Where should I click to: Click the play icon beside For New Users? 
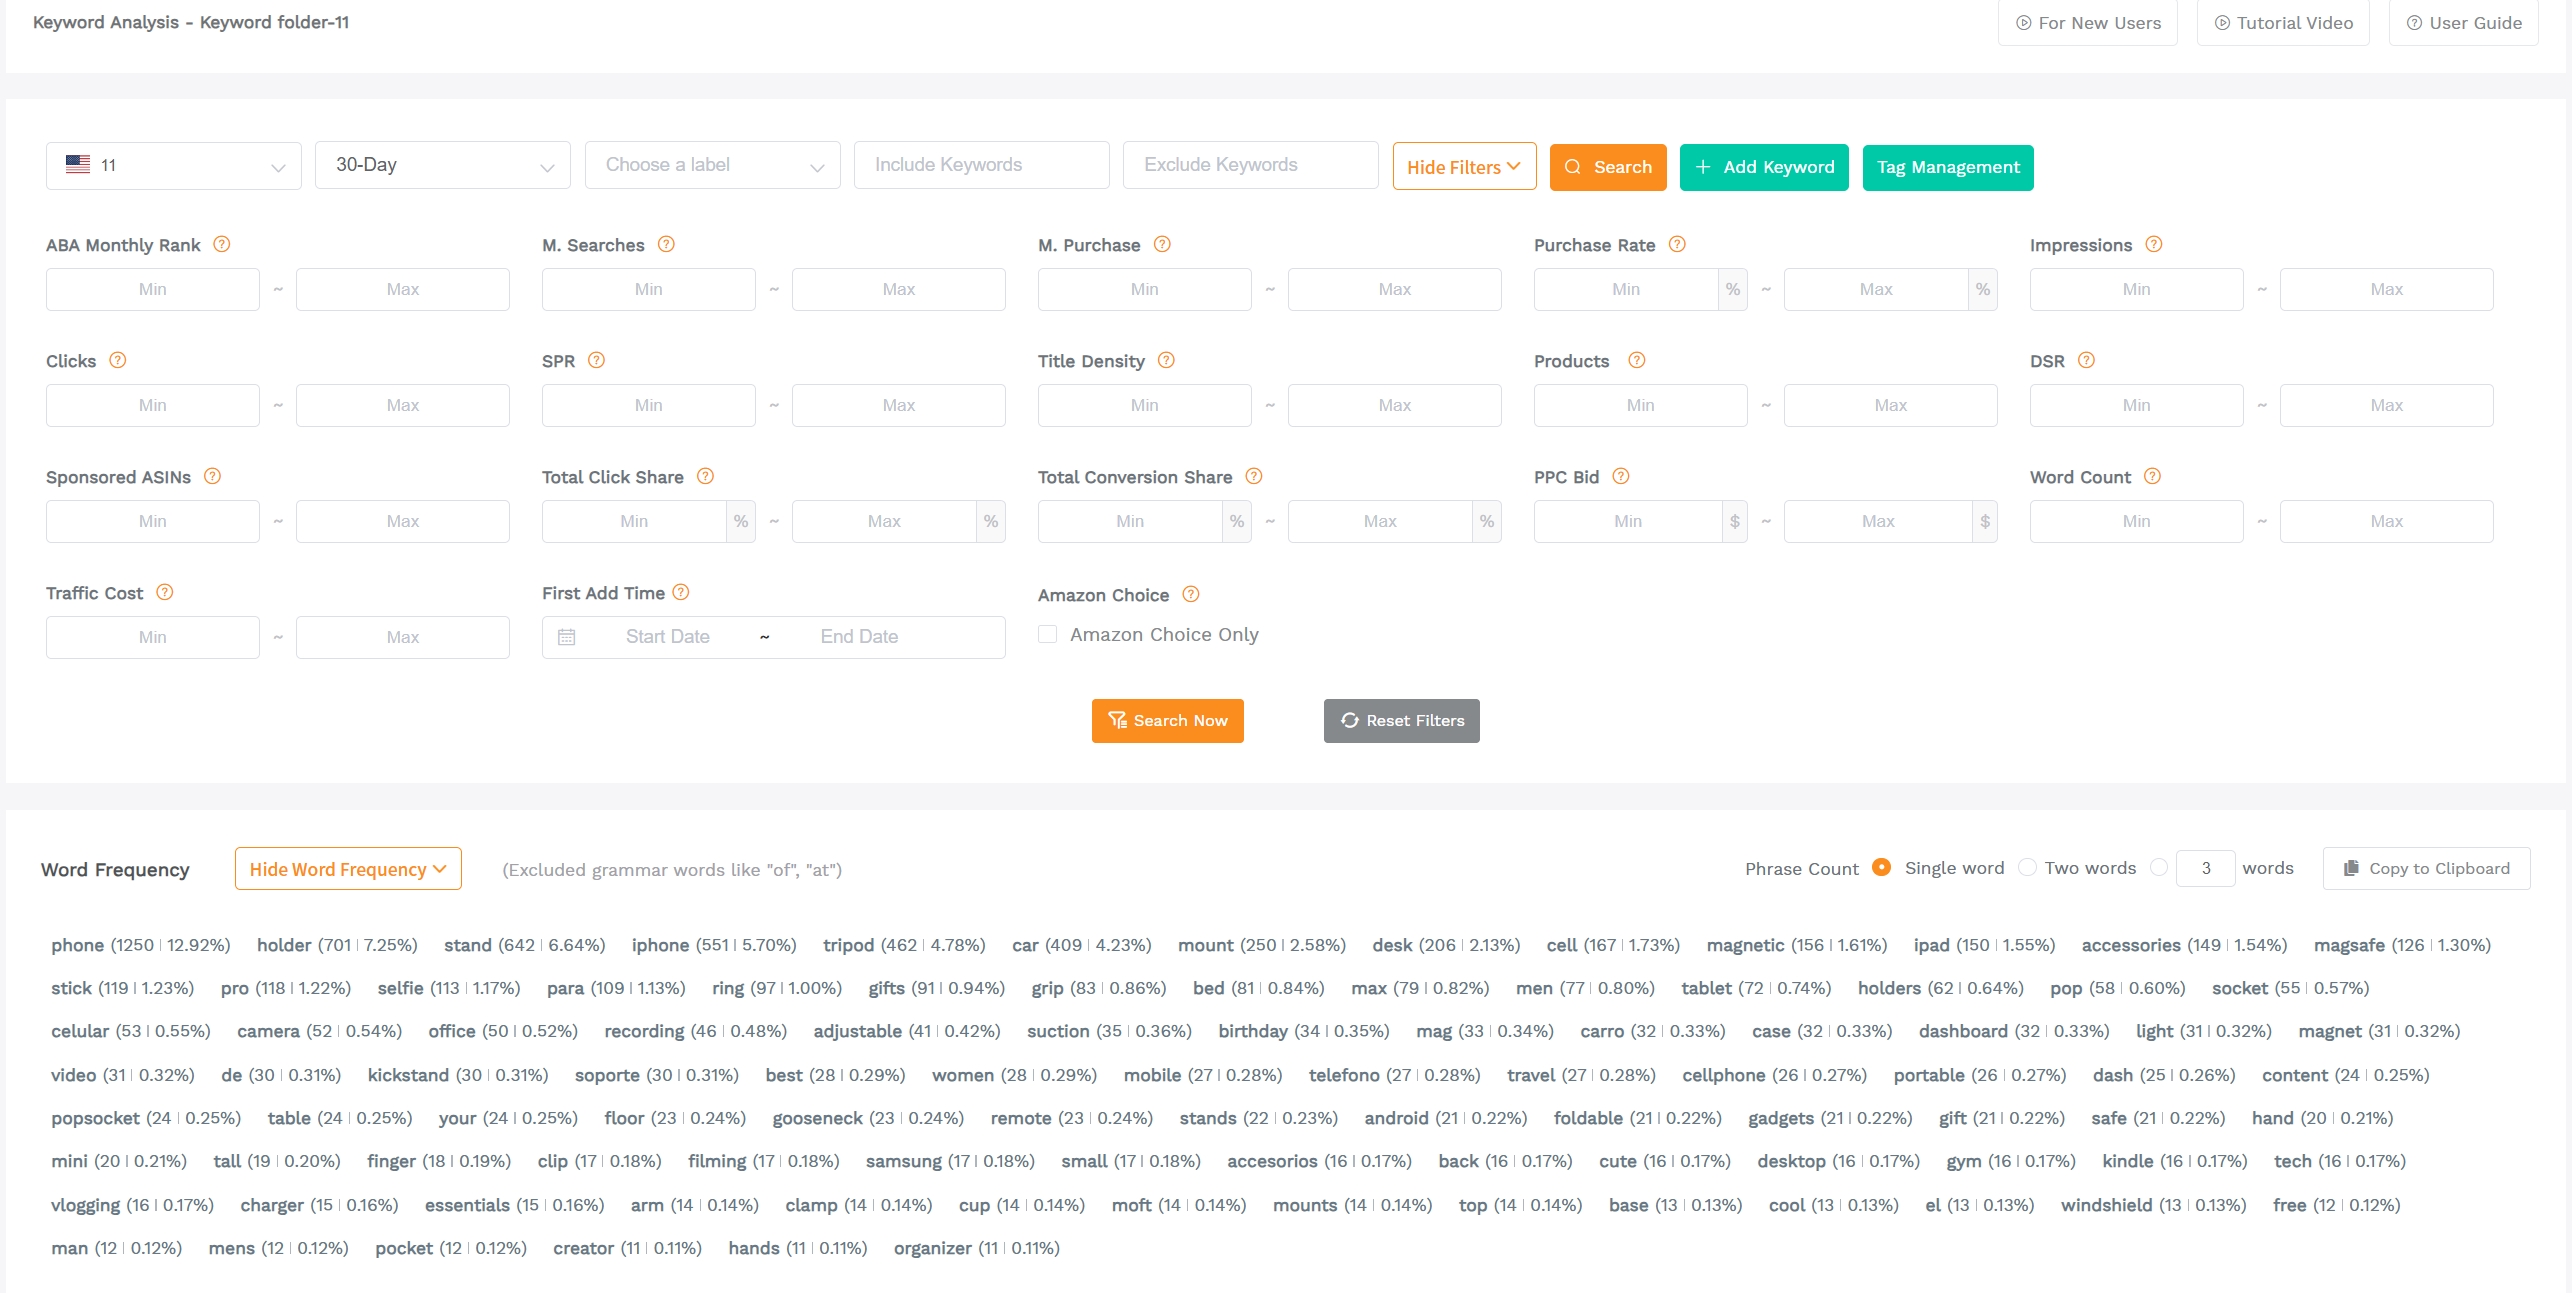pos(2023,22)
